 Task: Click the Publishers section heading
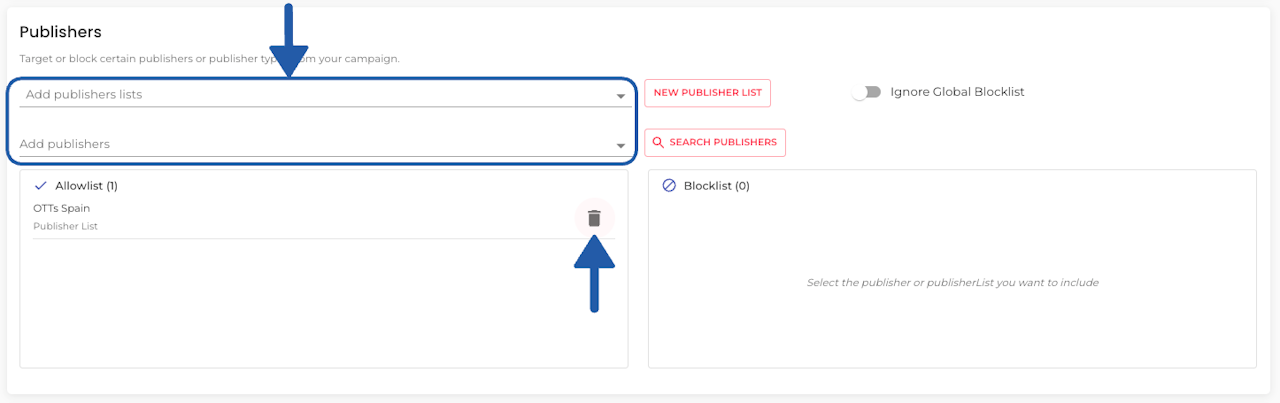61,33
